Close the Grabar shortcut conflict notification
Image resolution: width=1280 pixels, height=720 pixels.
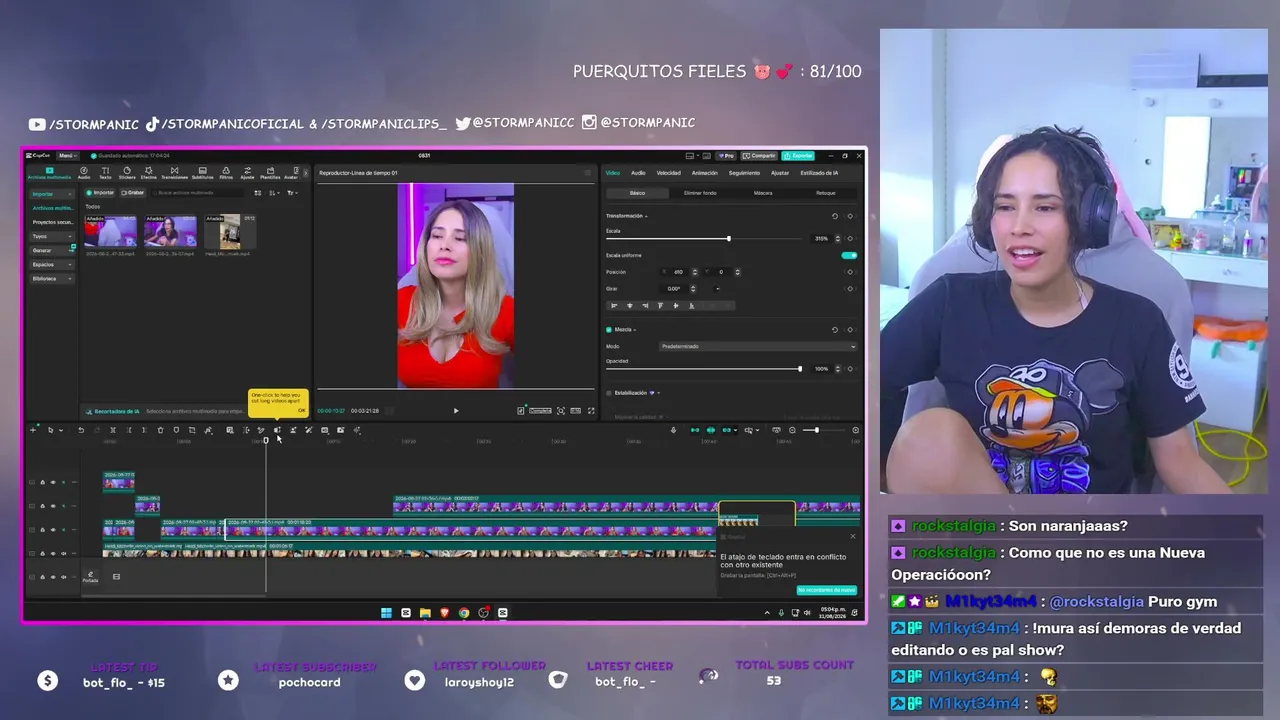tap(852, 536)
